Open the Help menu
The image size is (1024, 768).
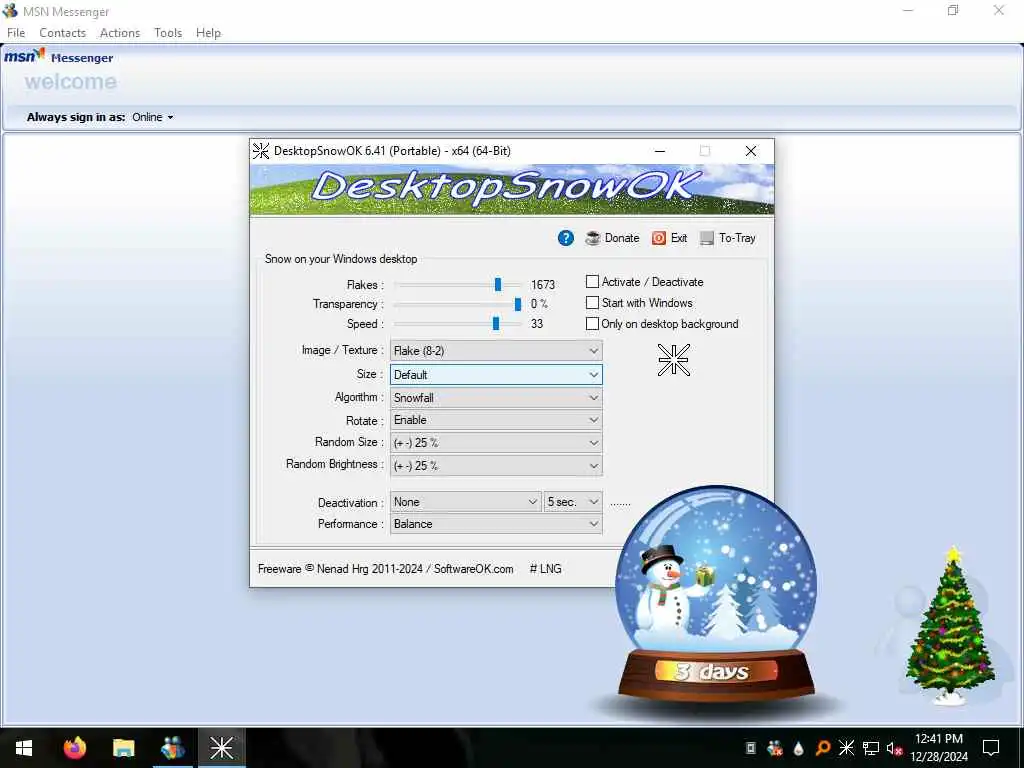[208, 33]
